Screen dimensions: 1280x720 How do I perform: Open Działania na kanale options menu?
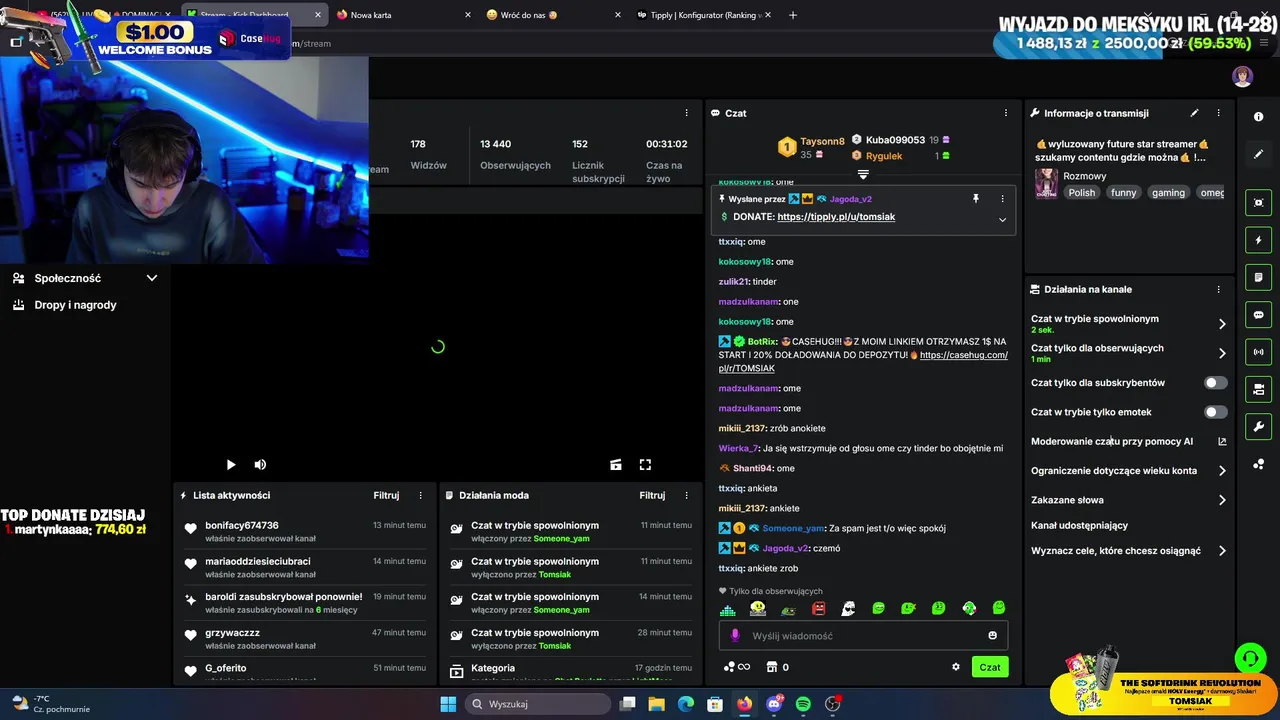click(x=1218, y=289)
